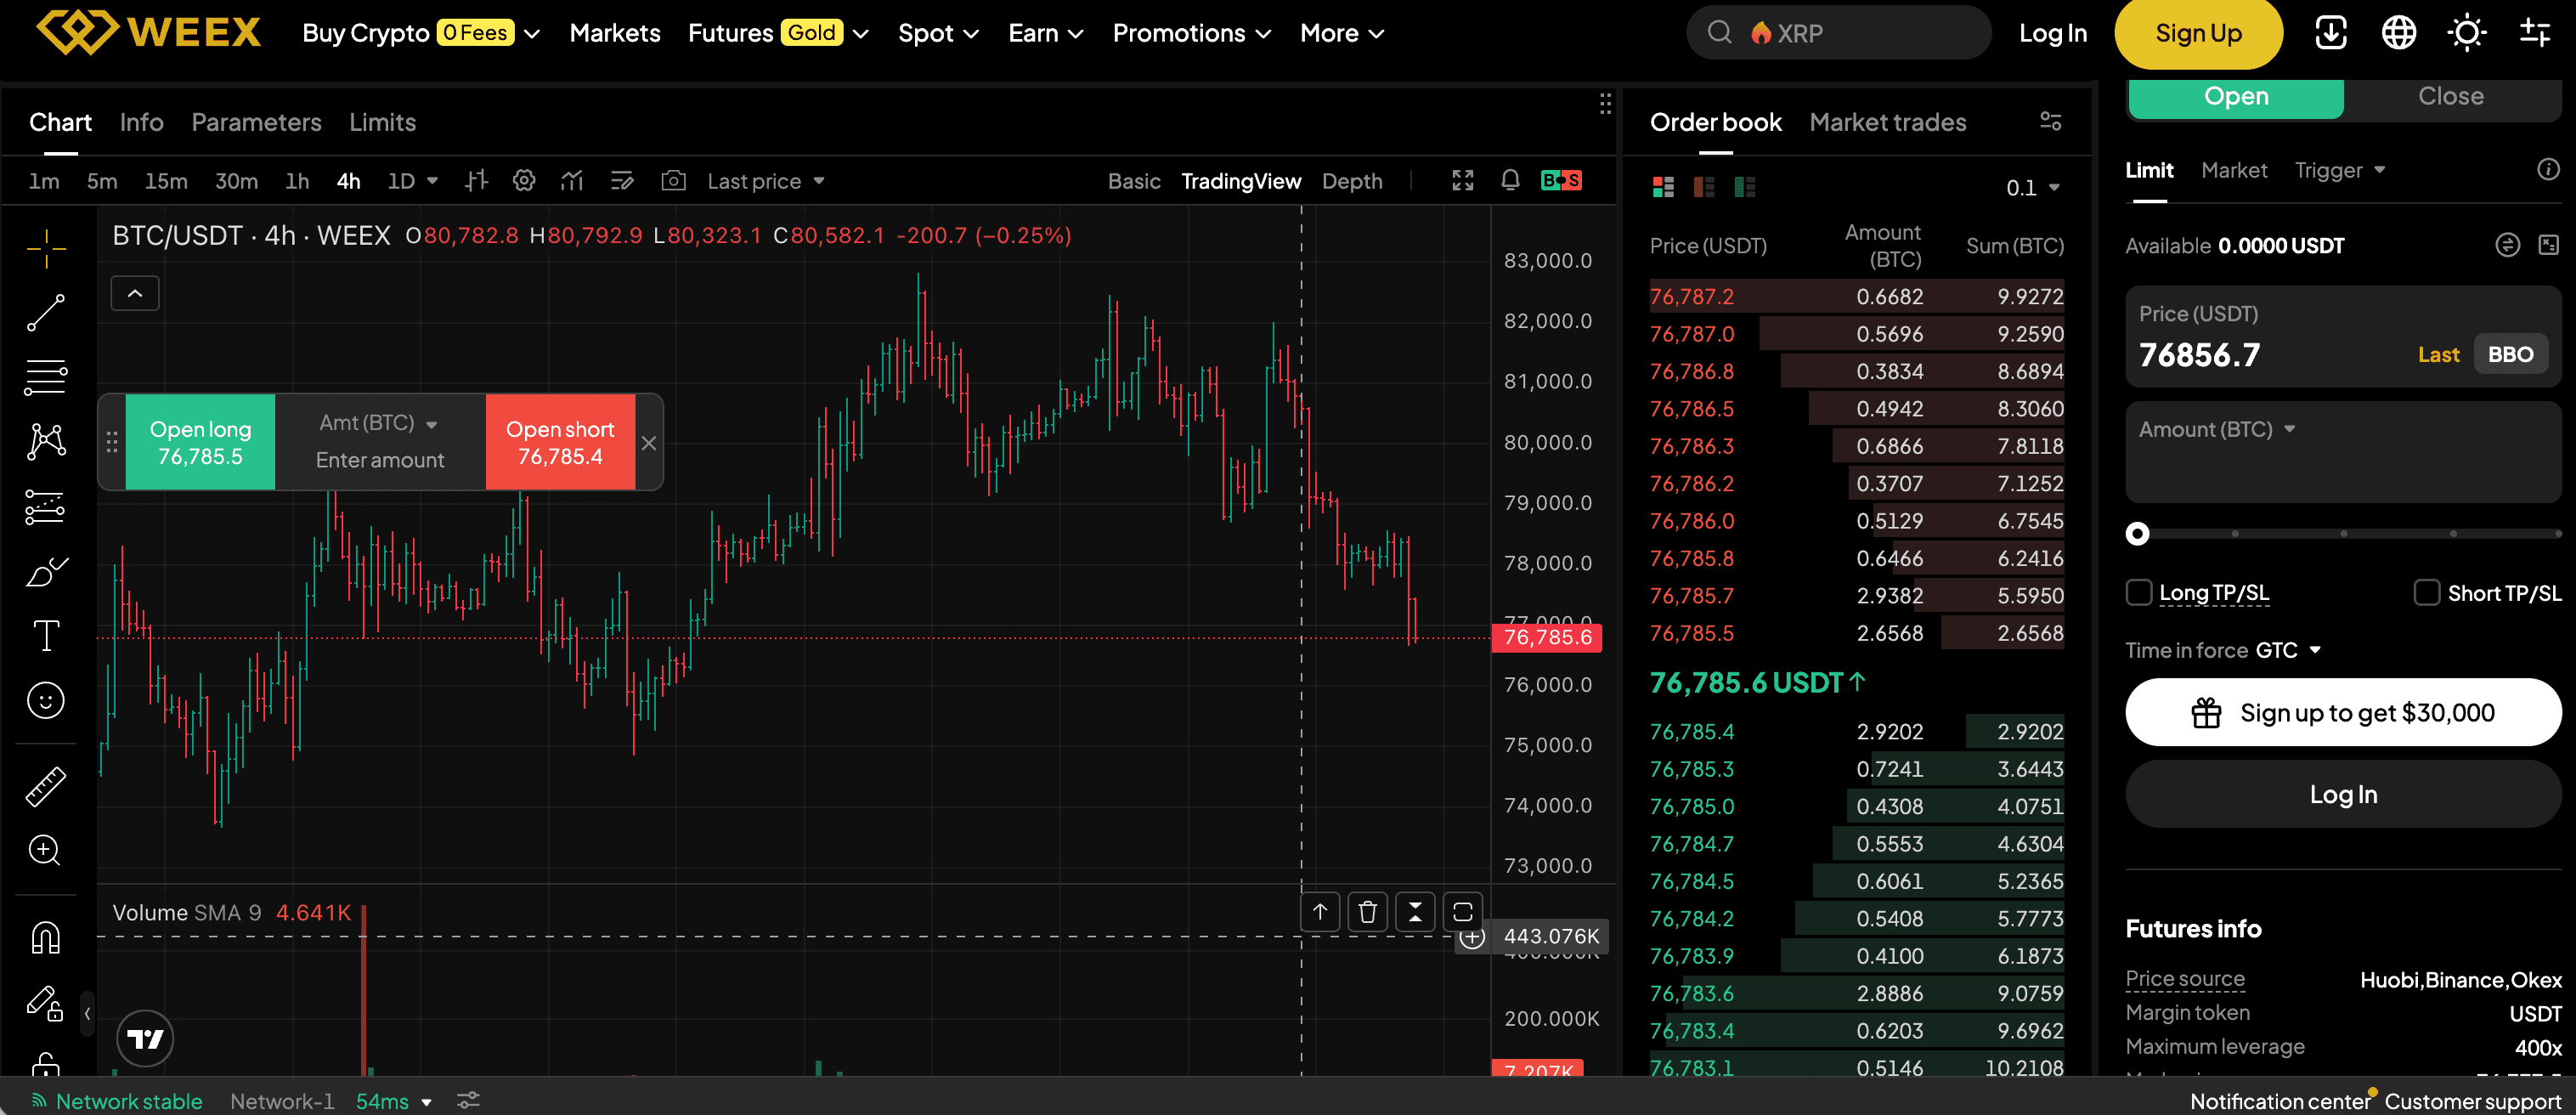Enter fullscreen chart mode

1463,181
